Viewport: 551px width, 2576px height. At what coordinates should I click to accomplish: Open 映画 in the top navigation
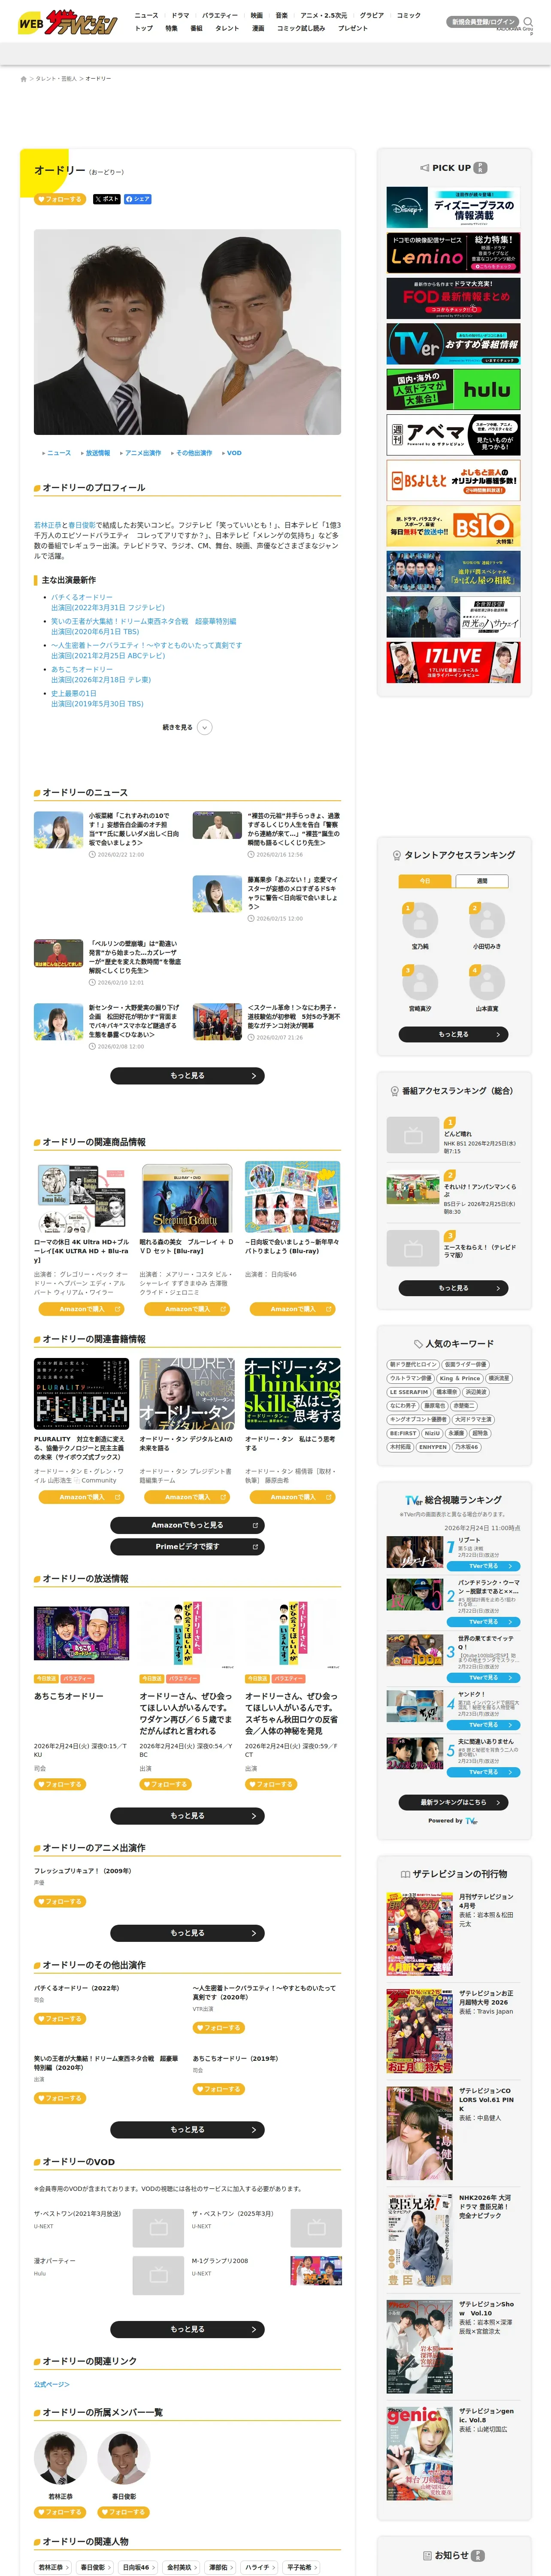pos(256,16)
